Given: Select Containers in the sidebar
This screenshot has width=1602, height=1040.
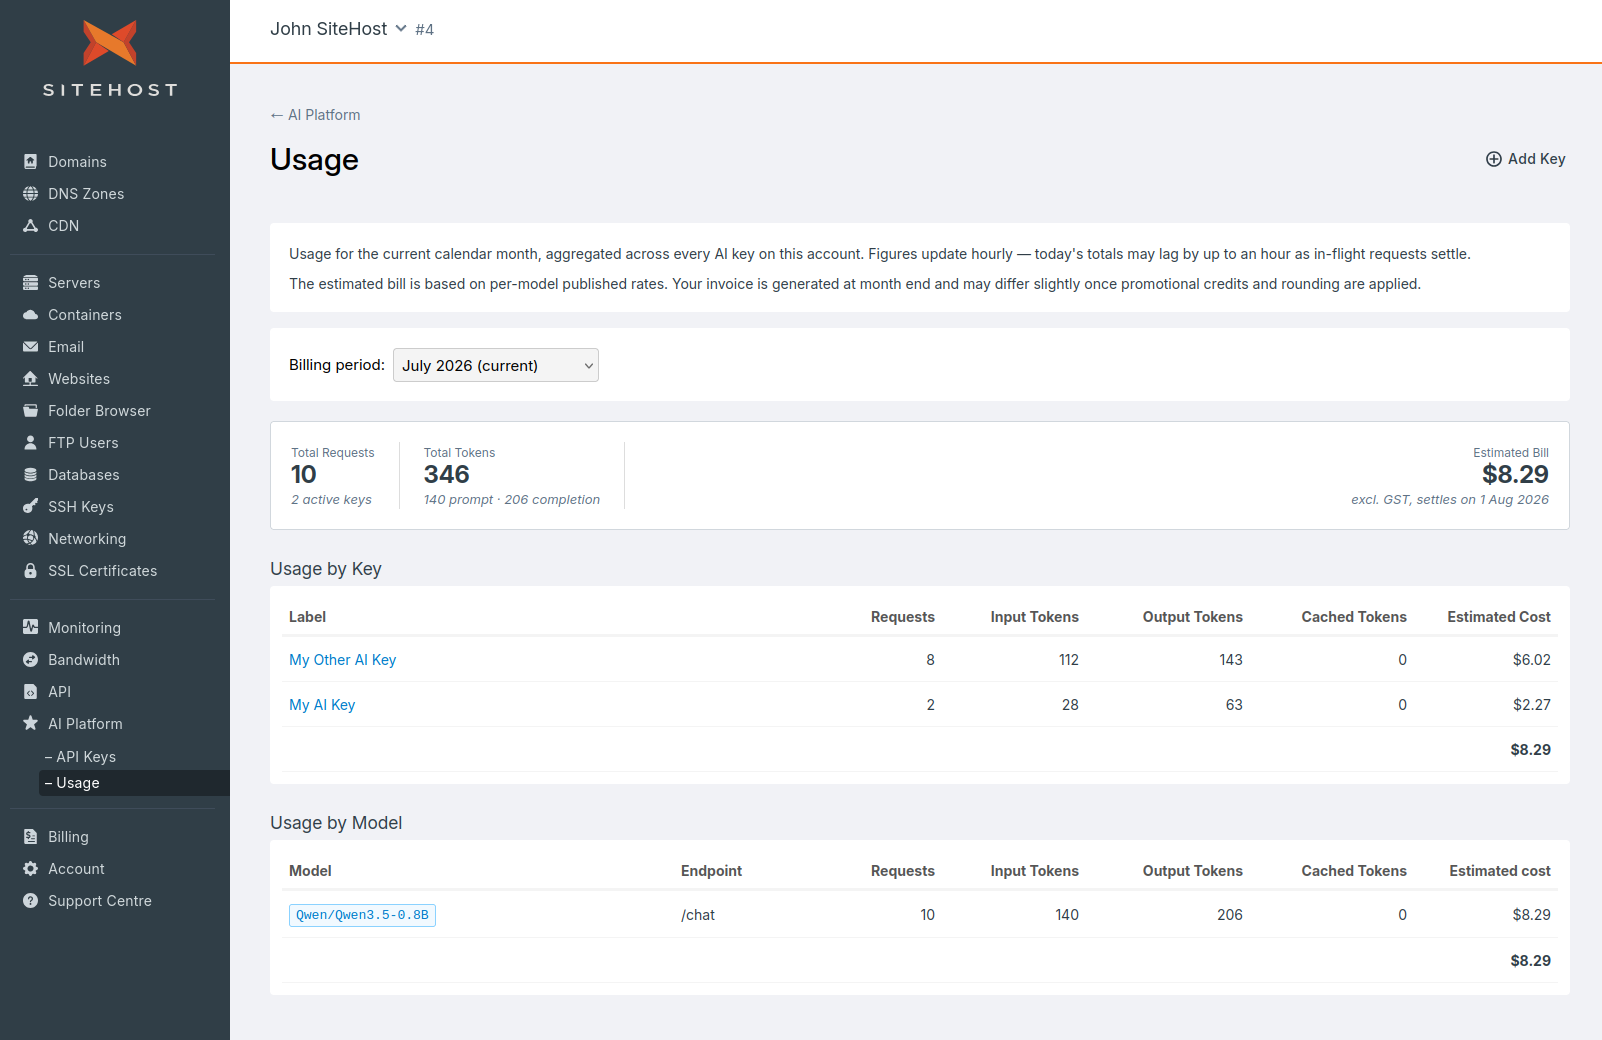Looking at the screenshot, I should click(85, 315).
